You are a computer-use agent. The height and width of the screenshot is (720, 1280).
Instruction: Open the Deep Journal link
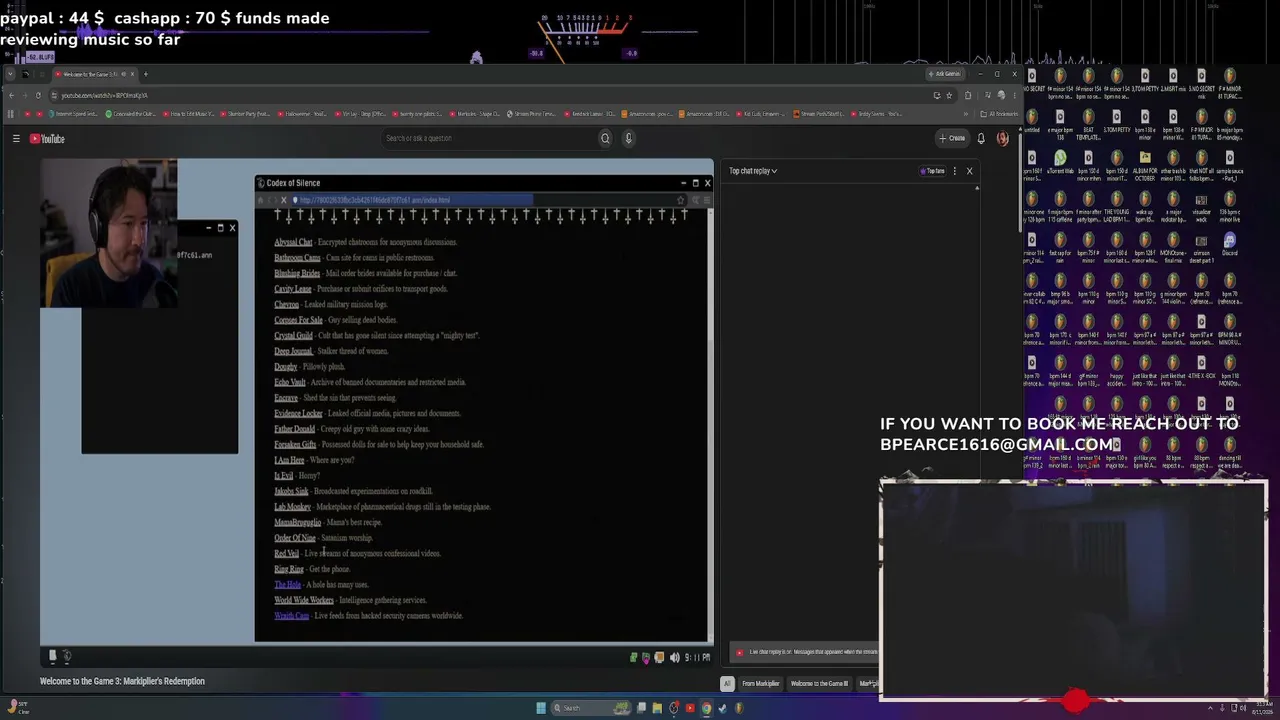tap(293, 351)
